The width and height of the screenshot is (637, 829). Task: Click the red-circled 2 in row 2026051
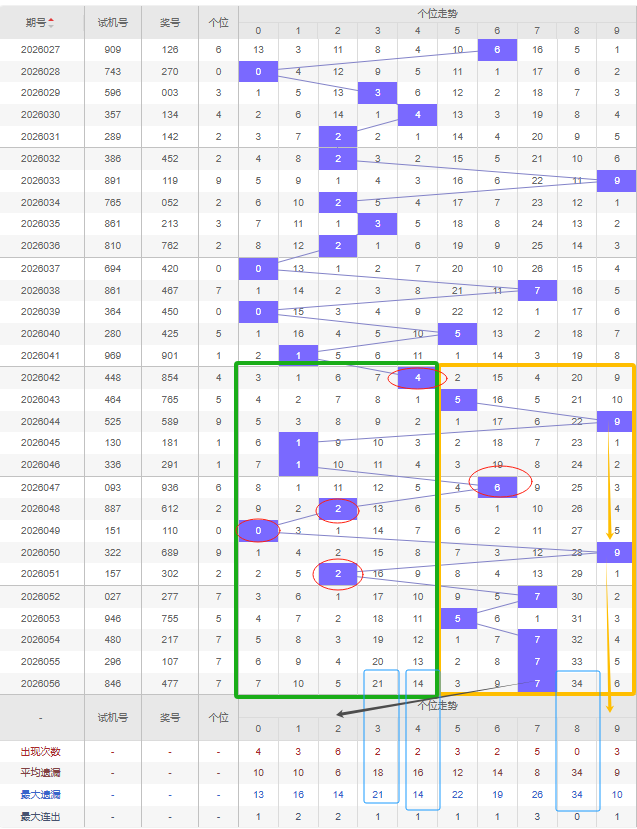[x=338, y=574]
